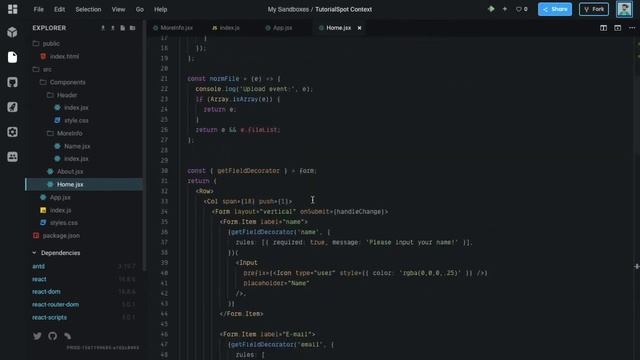Open the GitHub panel in sidebar
The width and height of the screenshot is (640, 360).
pyautogui.click(x=12, y=82)
